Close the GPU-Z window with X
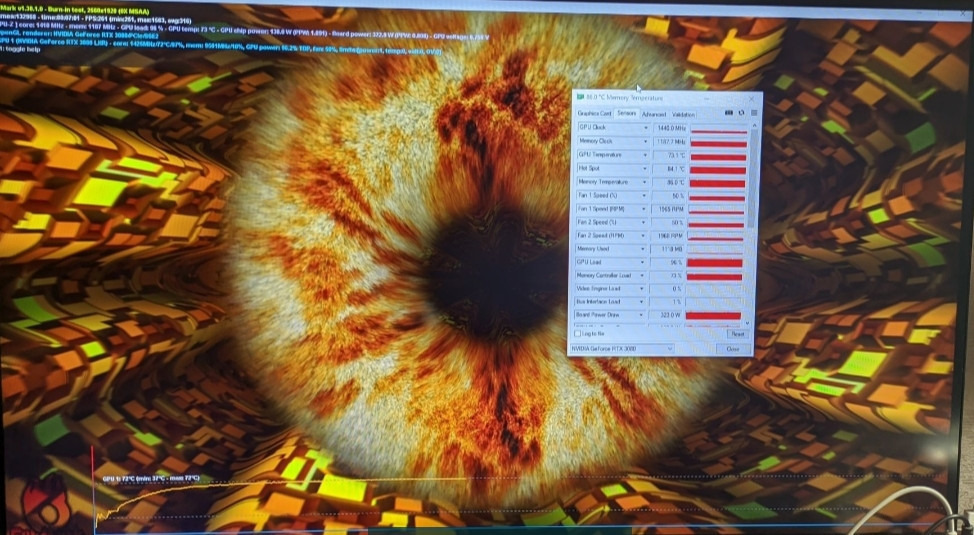The width and height of the screenshot is (974, 535). point(752,98)
